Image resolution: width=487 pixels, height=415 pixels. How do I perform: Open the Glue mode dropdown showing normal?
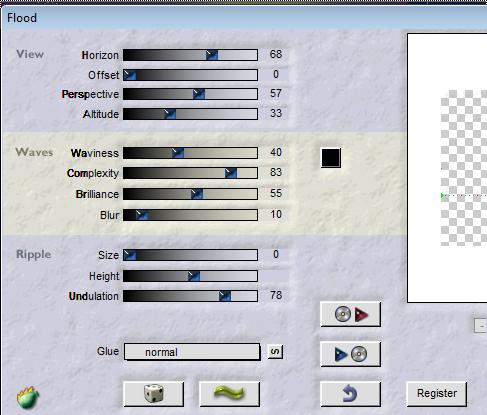tap(192, 352)
